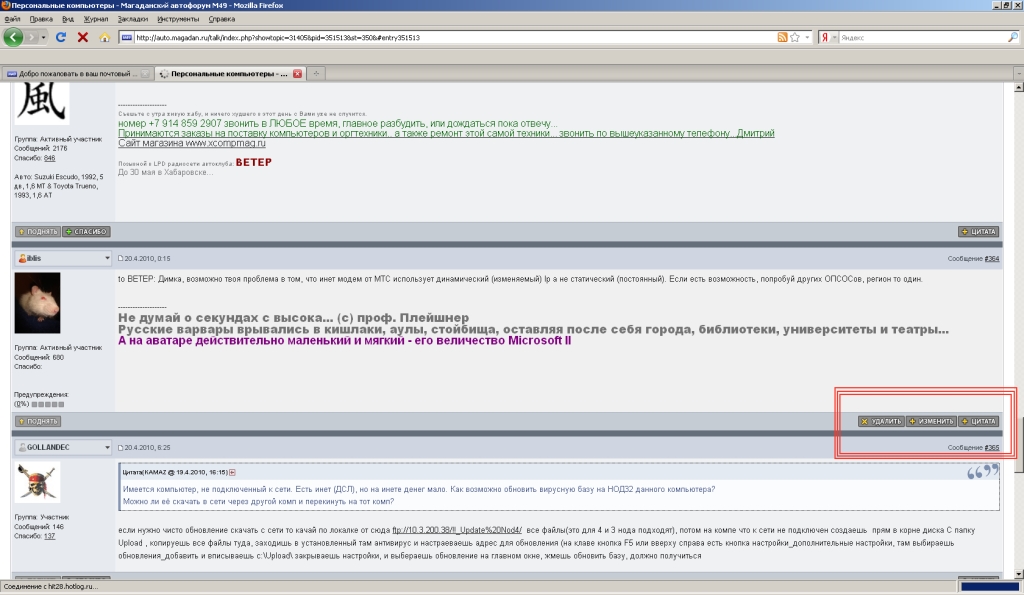1024x595 pixels.
Task: Open a new tab with plus button
Action: click(x=315, y=74)
